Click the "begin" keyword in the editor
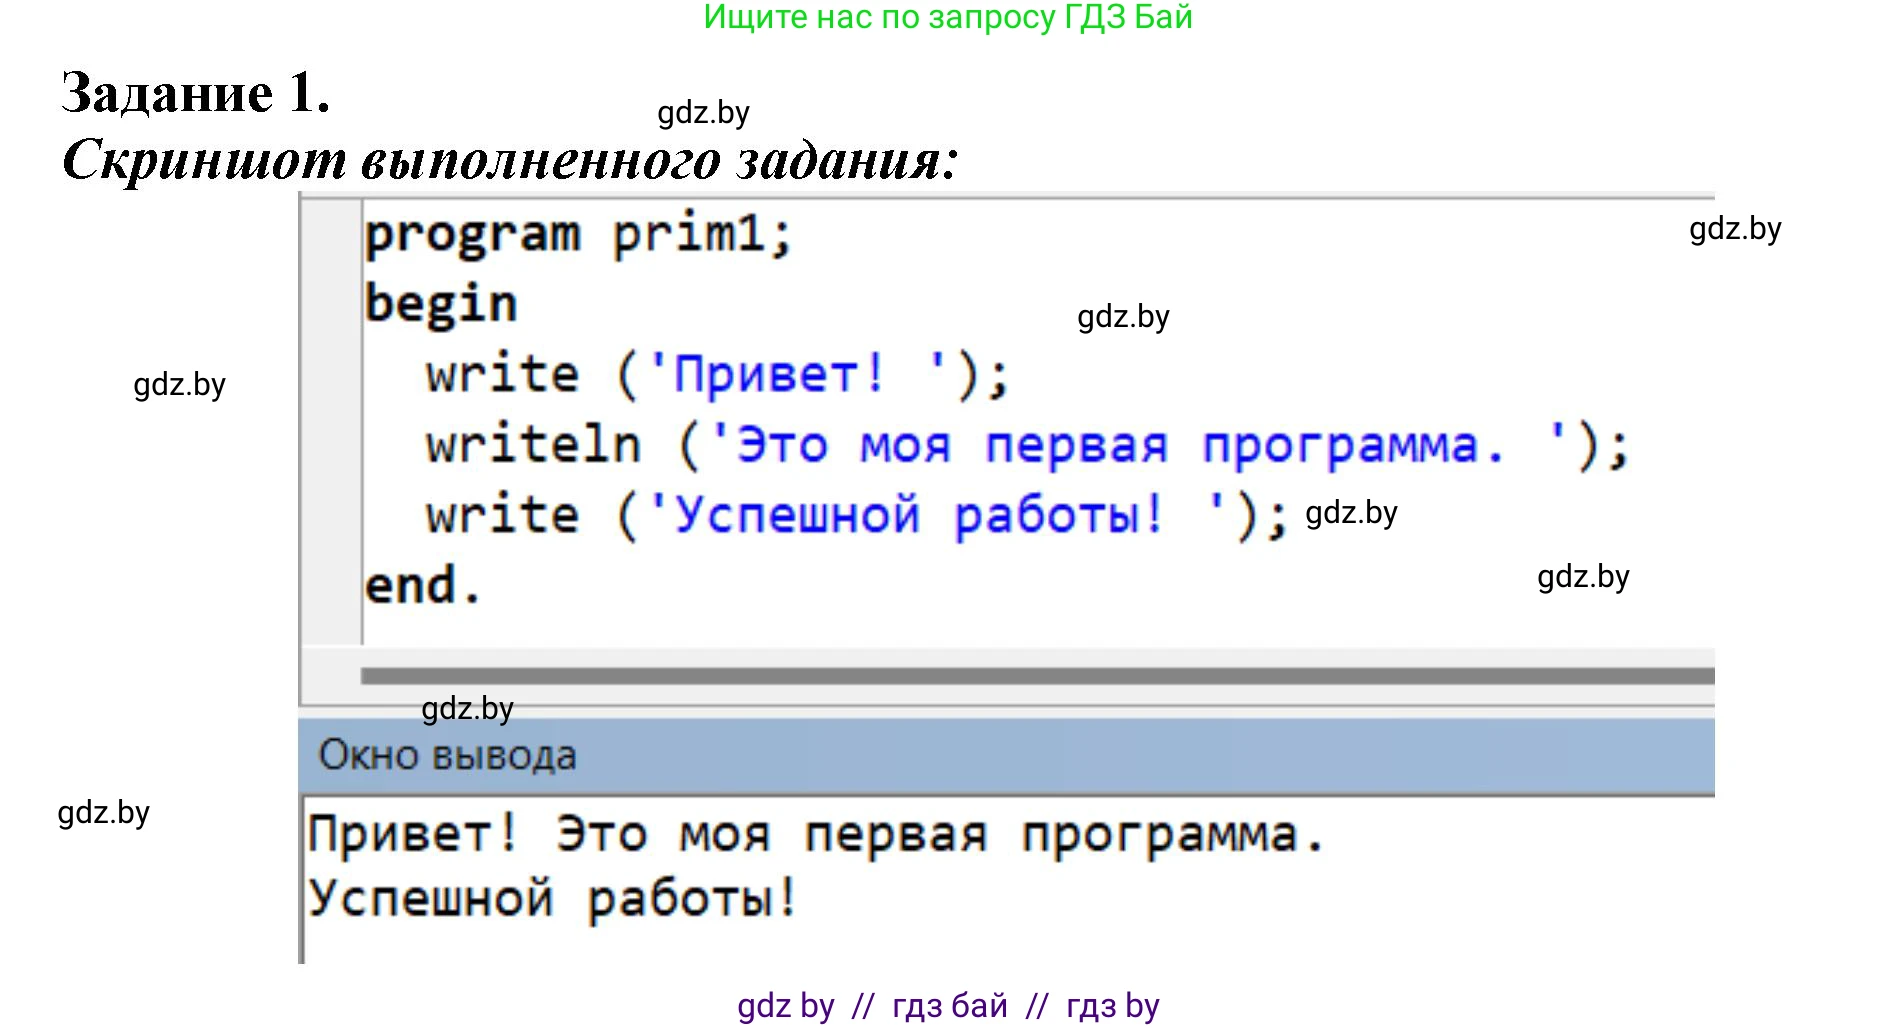1899x1028 pixels. coord(441,304)
